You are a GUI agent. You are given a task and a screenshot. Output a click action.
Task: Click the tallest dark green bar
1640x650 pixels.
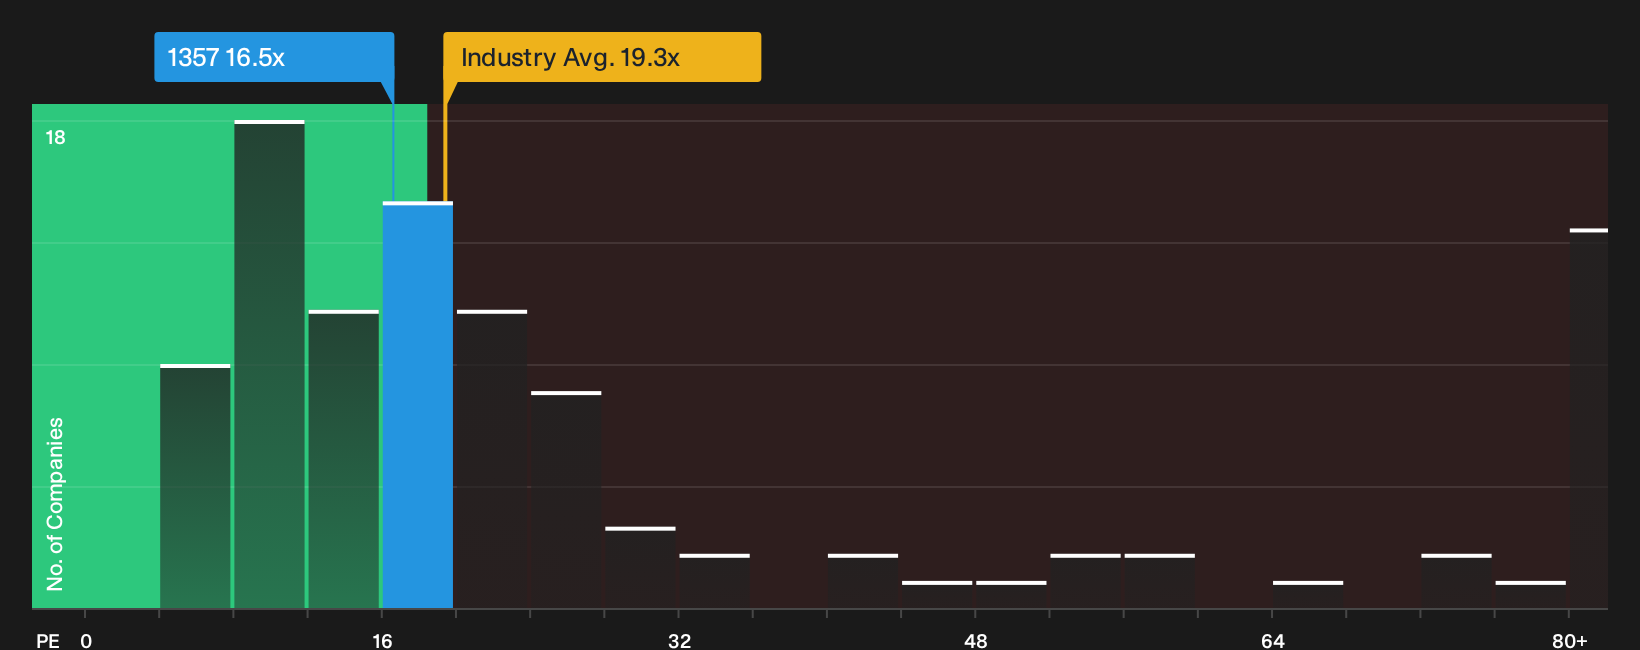(269, 364)
